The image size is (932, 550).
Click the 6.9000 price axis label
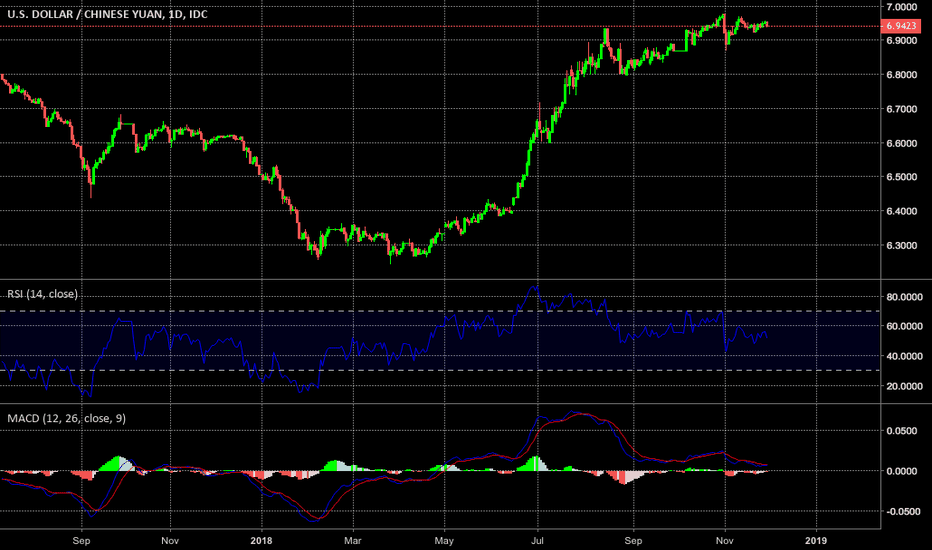(x=902, y=40)
